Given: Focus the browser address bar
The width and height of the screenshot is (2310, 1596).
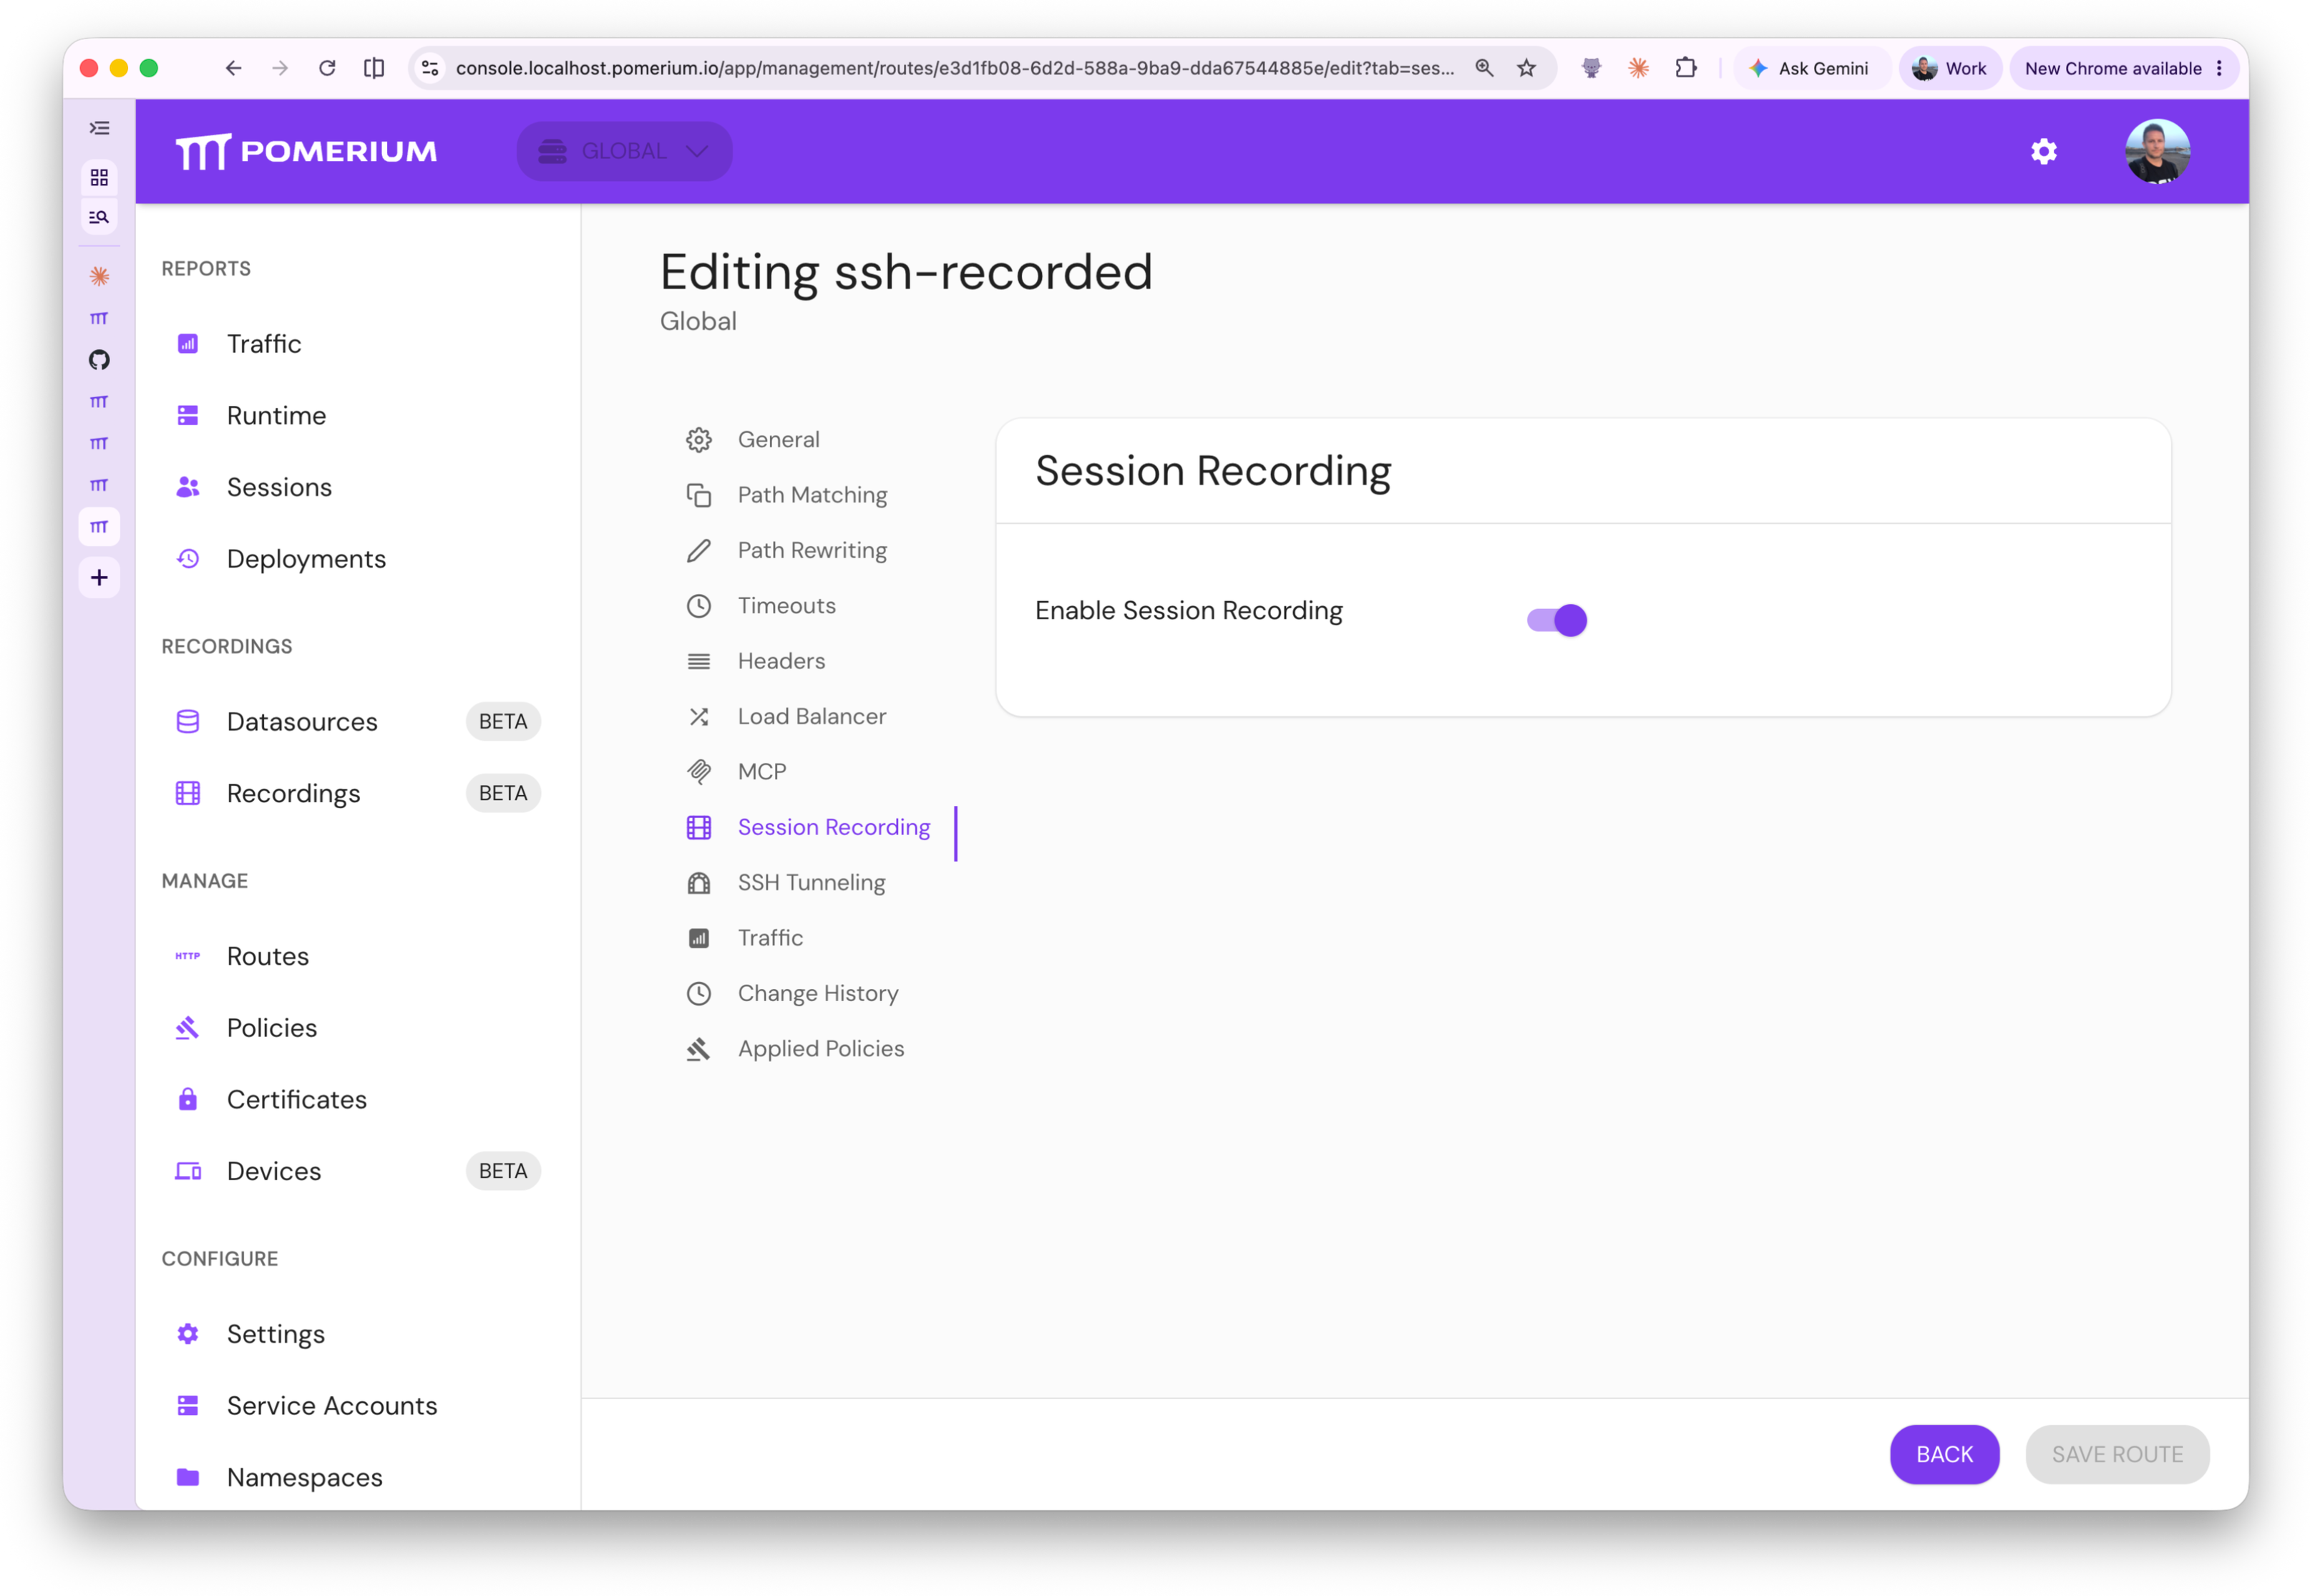Looking at the screenshot, I should 954,68.
